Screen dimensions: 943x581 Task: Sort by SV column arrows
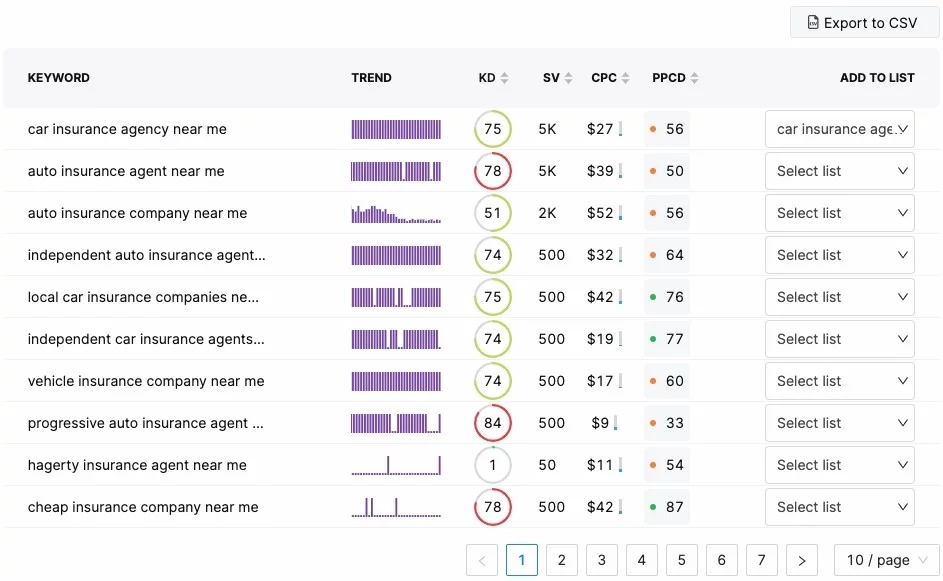pos(568,78)
